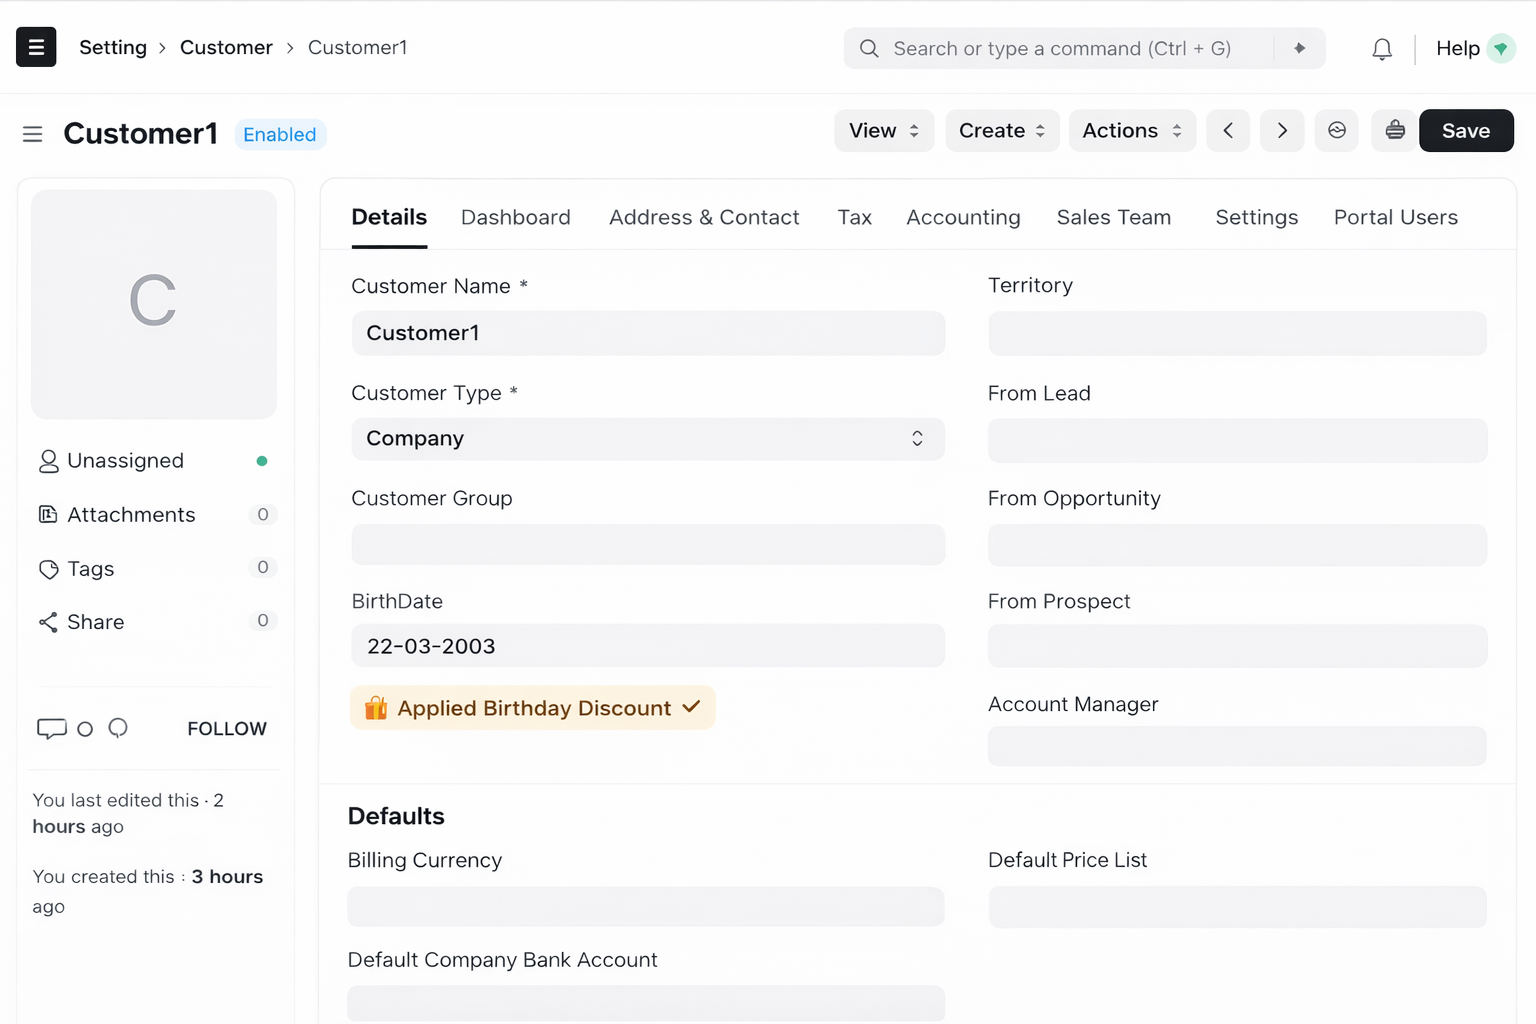Print the customer document

point(1395,131)
